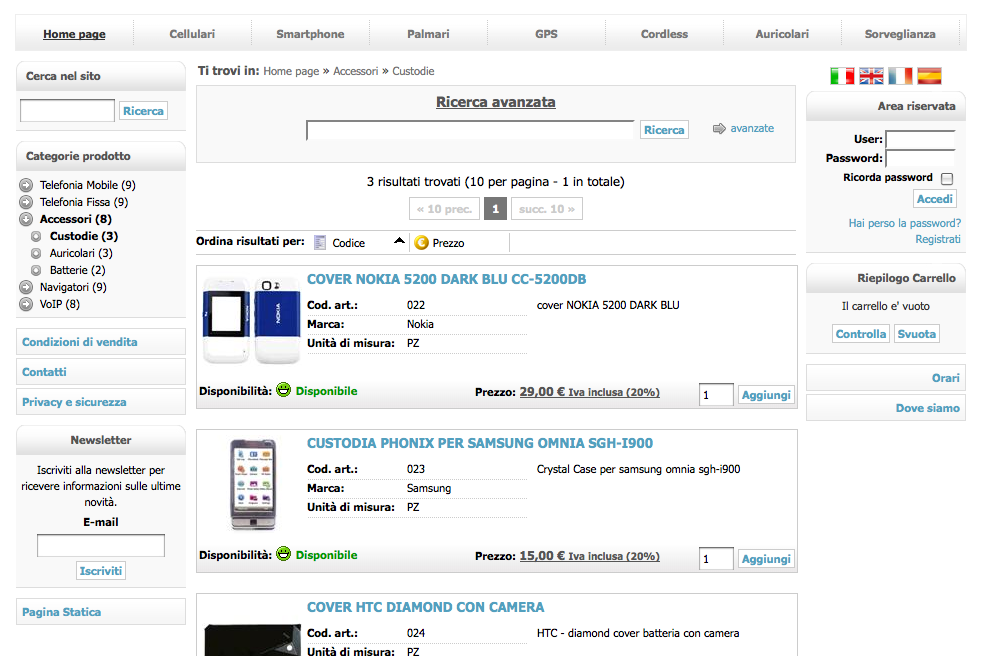Viewport: 983px width, 656px height.
Task: Click quantity field for Nokia cover
Action: click(716, 394)
